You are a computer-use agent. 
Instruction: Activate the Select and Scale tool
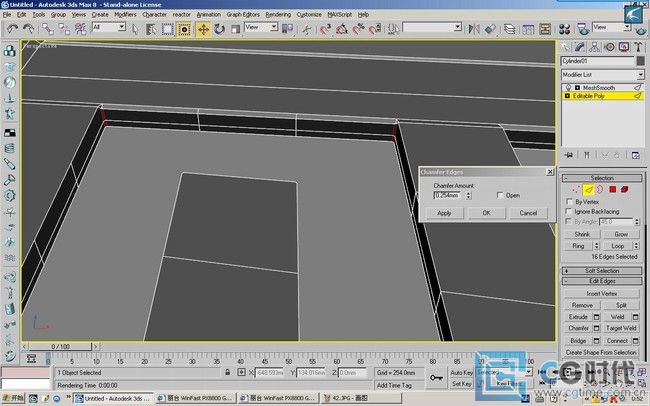[235, 29]
